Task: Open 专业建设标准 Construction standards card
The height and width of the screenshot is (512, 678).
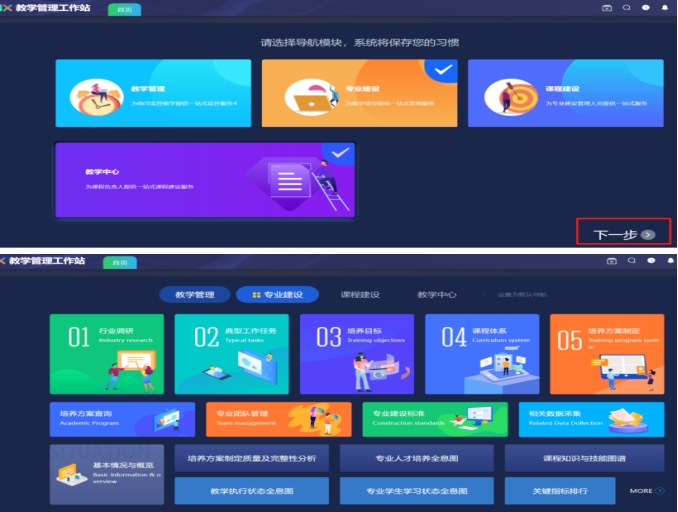Action: click(x=434, y=419)
